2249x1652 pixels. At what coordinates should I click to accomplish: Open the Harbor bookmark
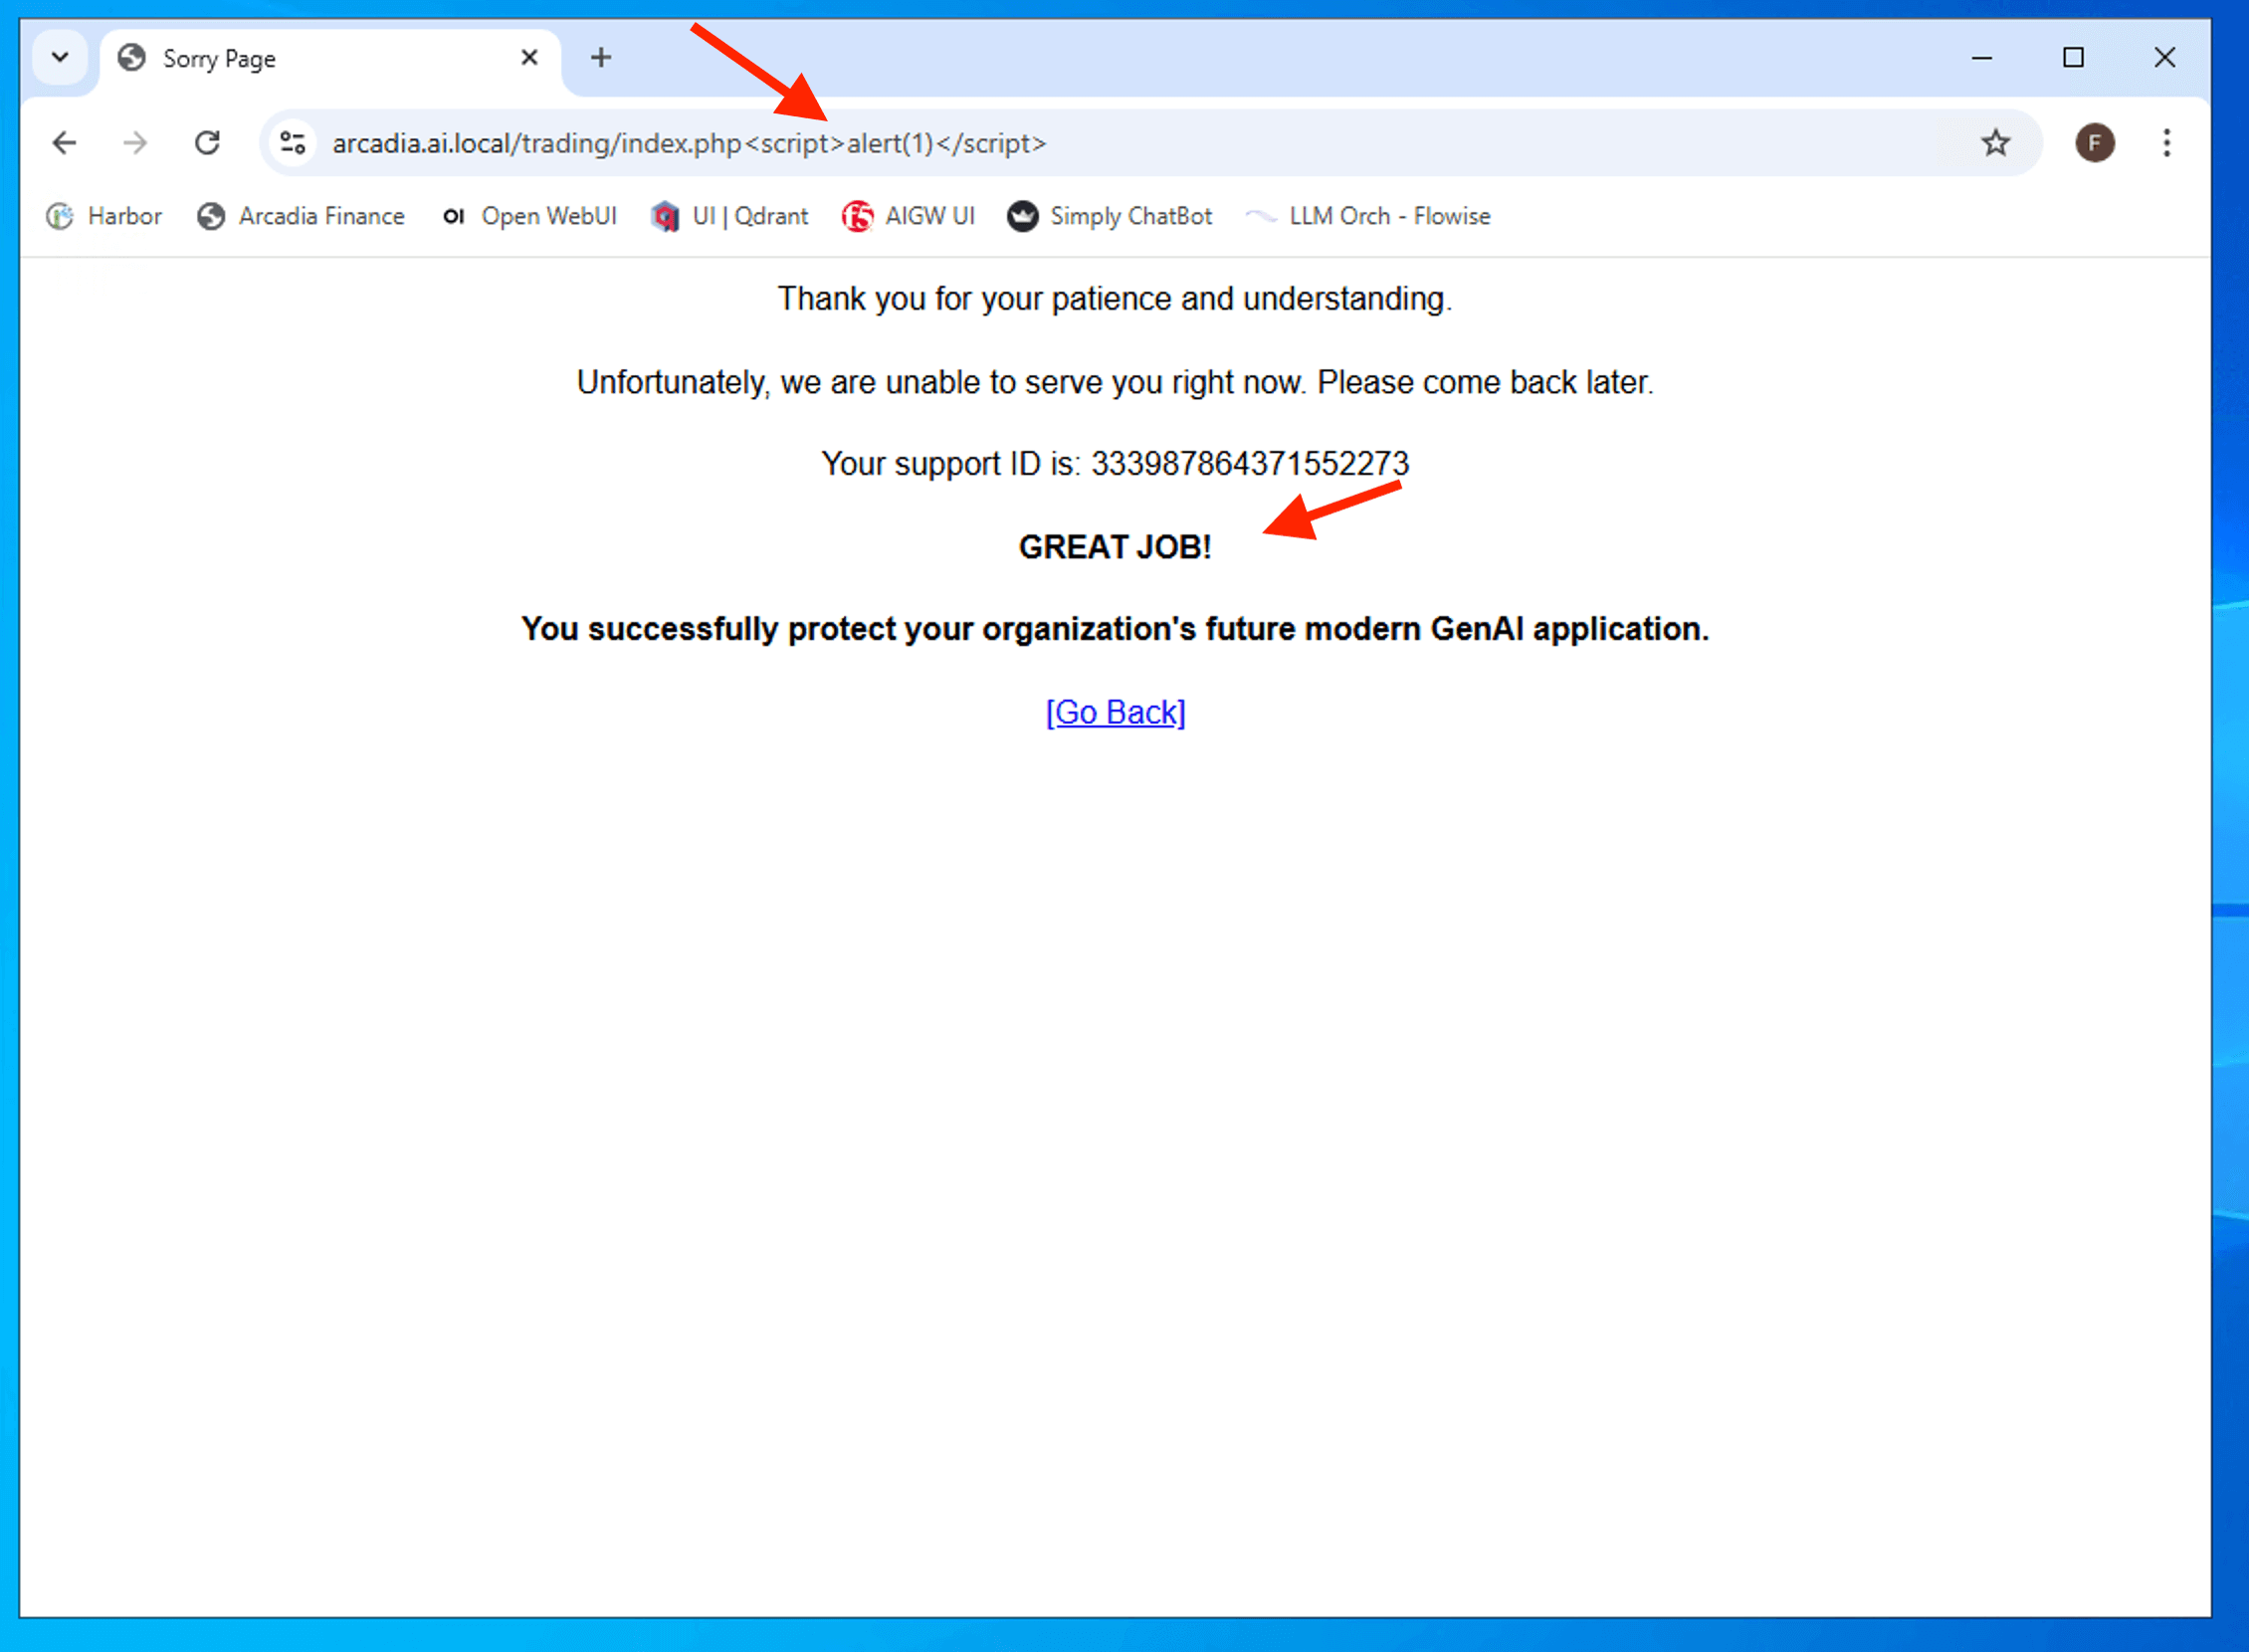coord(104,216)
